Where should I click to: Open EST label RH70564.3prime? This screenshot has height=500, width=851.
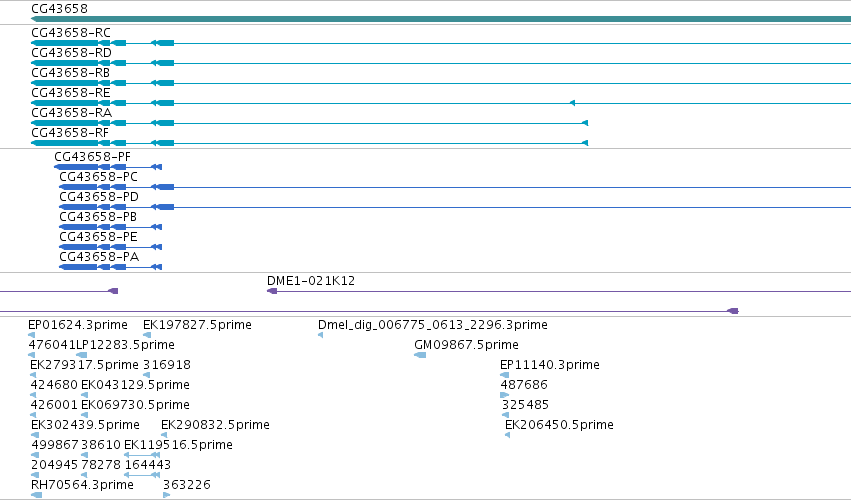(82, 485)
